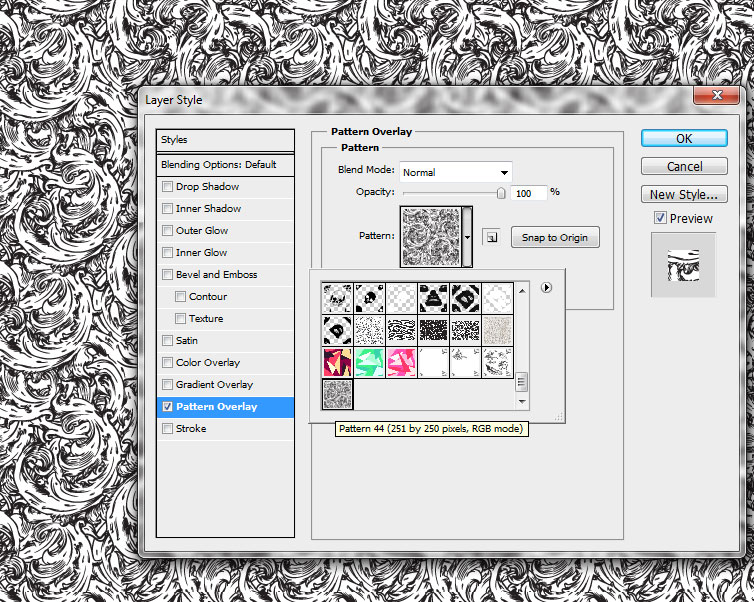The image size is (754, 602).
Task: Check the Contour sub-option box
Action: point(180,296)
